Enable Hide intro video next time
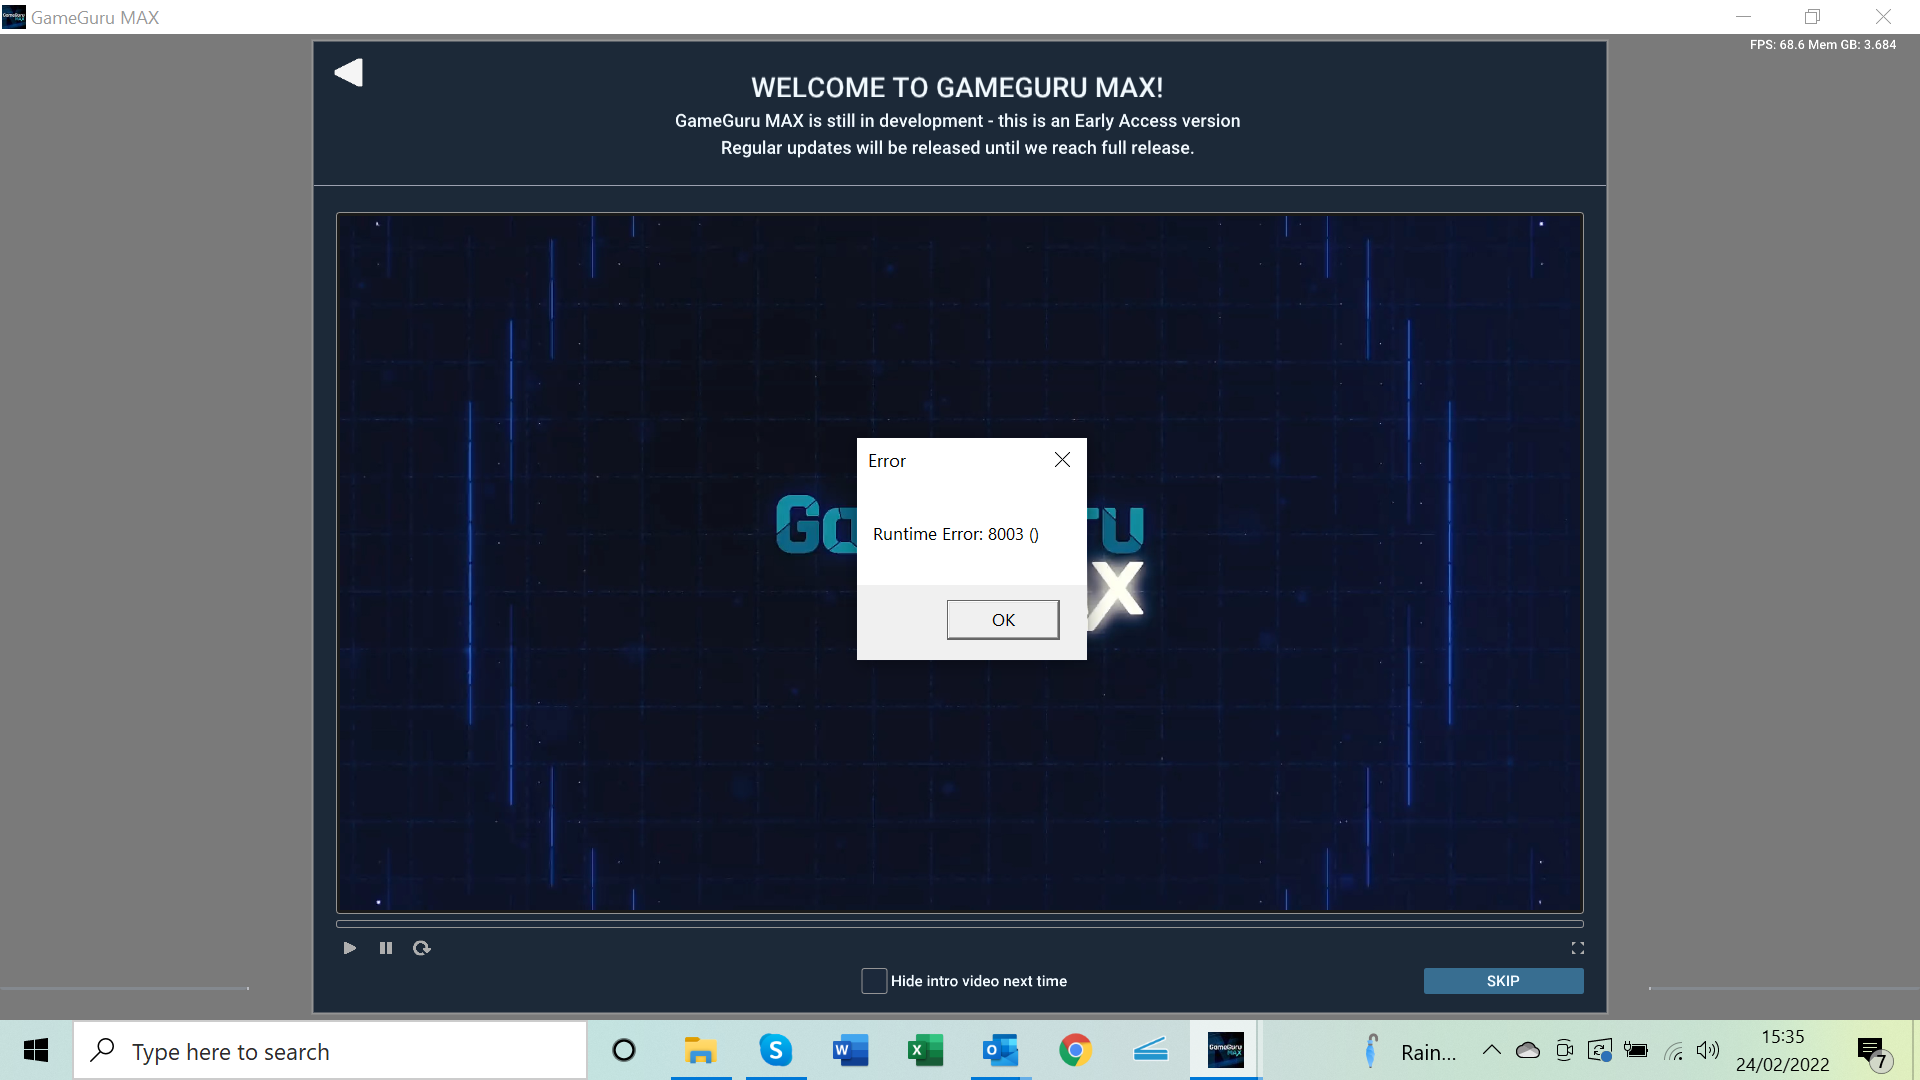 pos(874,980)
